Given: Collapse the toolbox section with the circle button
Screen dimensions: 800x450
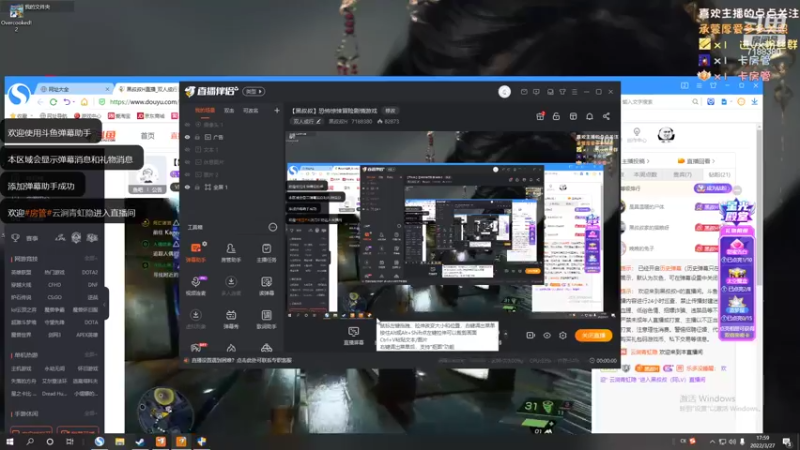Looking at the screenshot, I should 272,227.
